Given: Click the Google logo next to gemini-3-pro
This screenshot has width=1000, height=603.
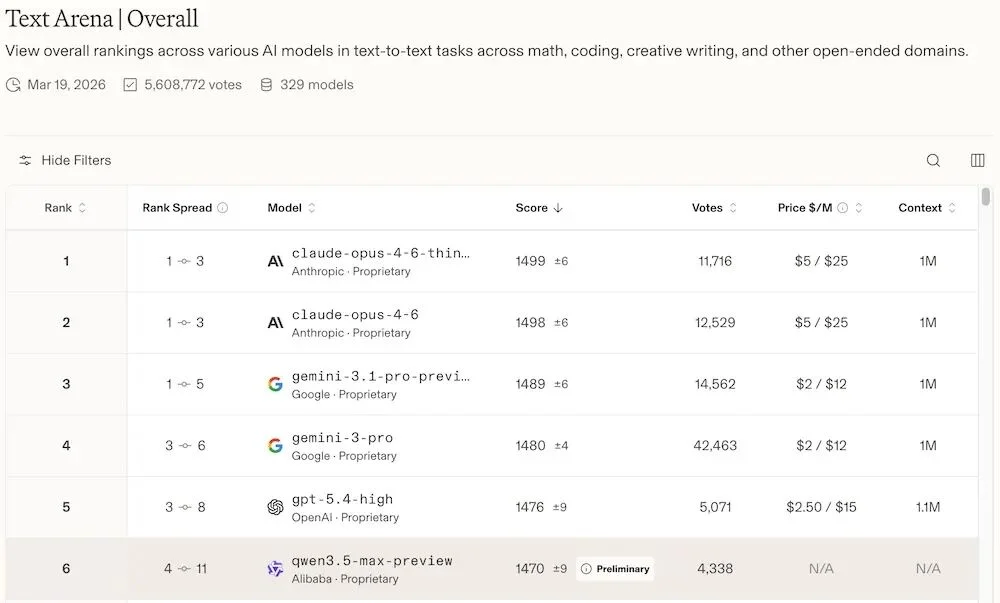Looking at the screenshot, I should click(x=275, y=446).
